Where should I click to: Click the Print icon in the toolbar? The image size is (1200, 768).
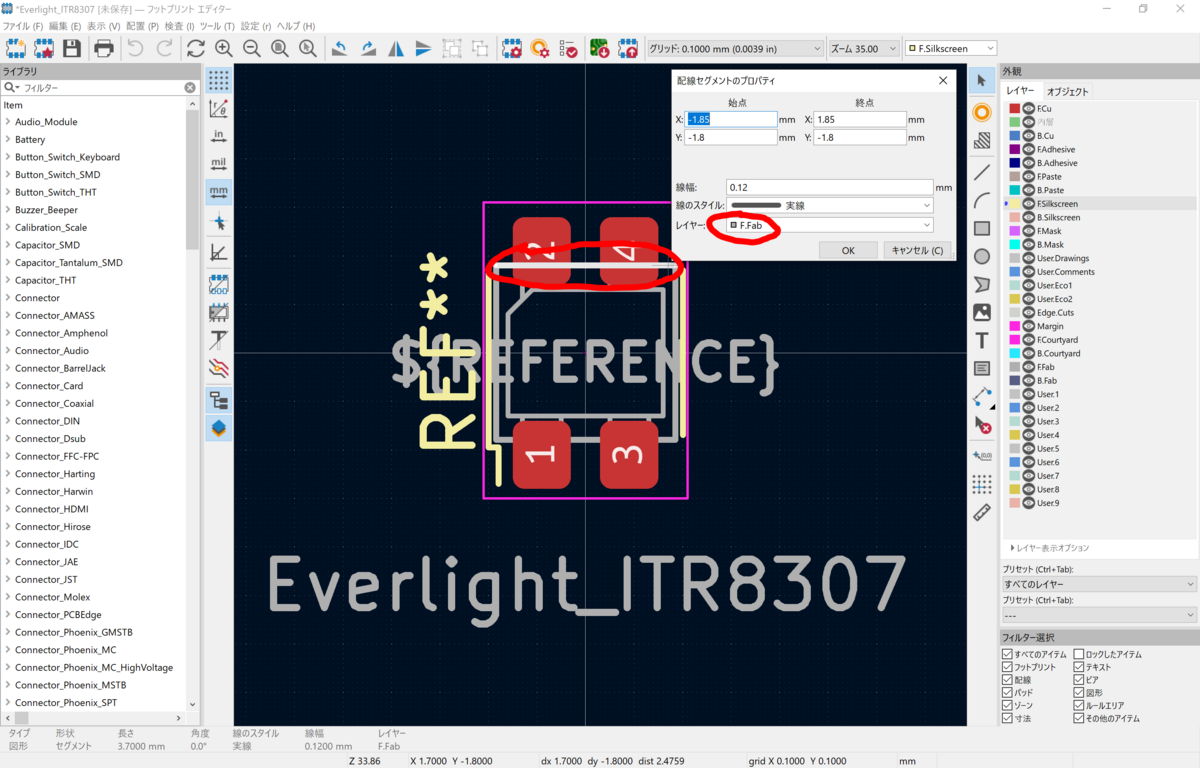point(104,48)
